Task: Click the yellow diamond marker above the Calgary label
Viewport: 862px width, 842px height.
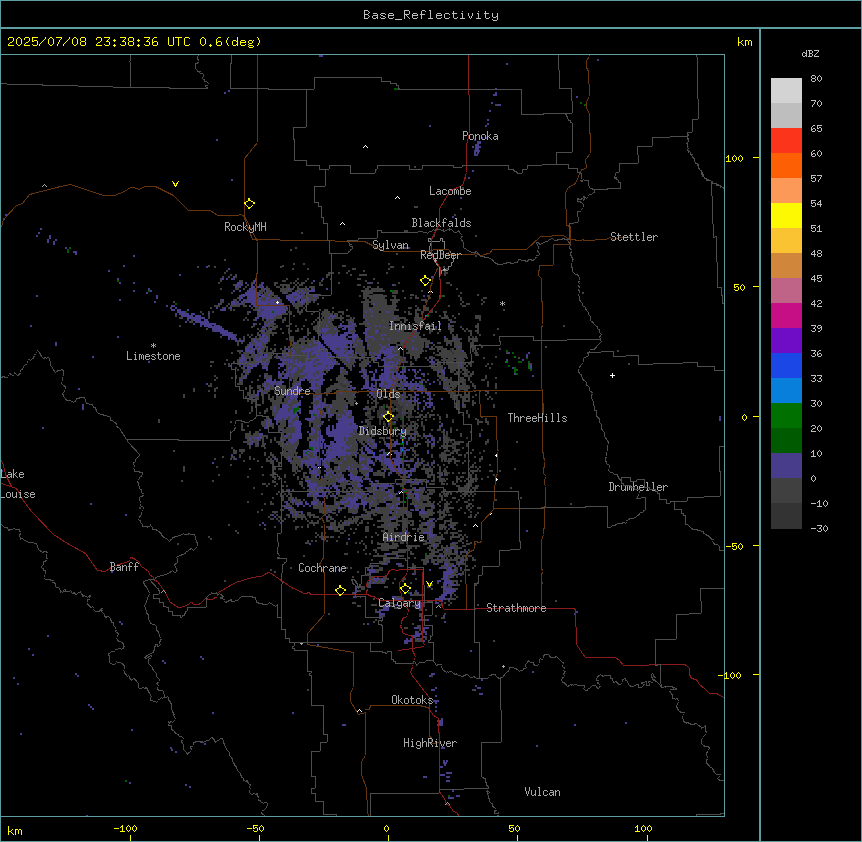Action: point(405,589)
